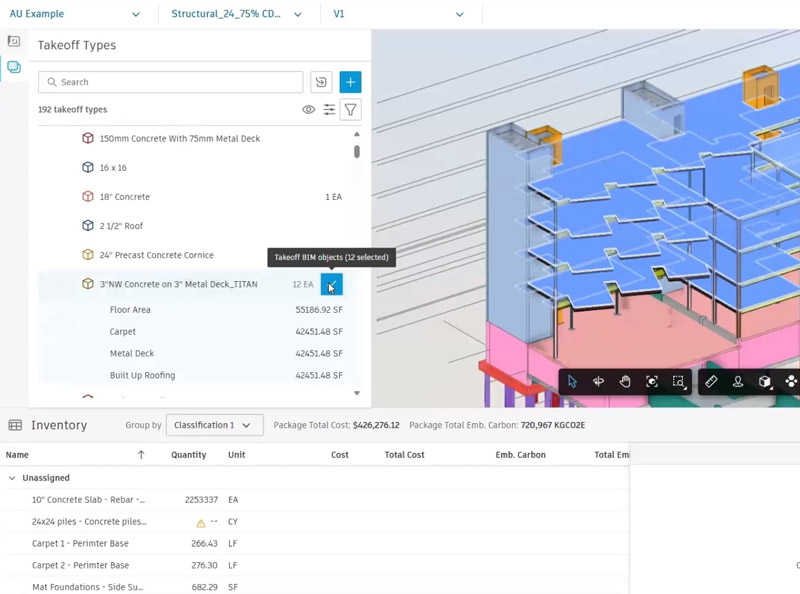Click the blue add takeoff type button
Screen dimensions: 800x594
click(x=350, y=82)
